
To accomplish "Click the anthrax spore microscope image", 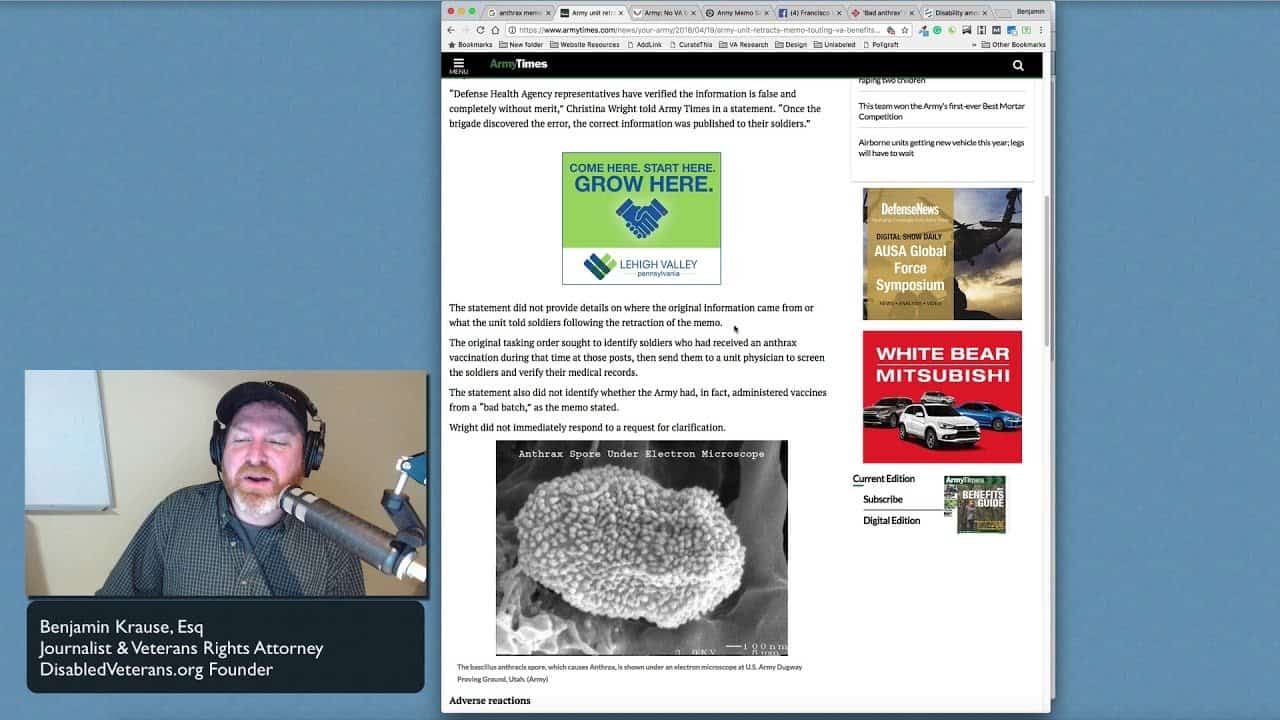I will [x=641, y=547].
